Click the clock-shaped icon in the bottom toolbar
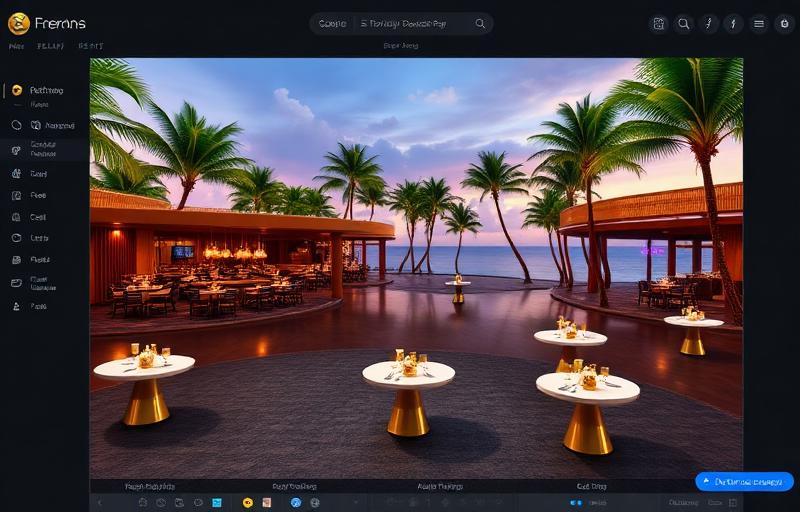The width and height of the screenshot is (800, 512). [161, 503]
